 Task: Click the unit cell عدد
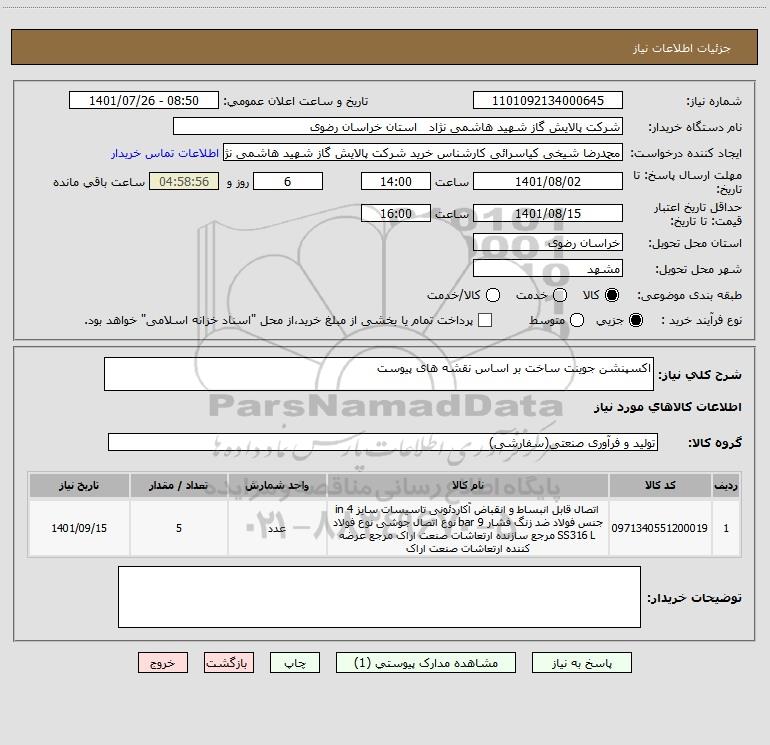coord(277,528)
